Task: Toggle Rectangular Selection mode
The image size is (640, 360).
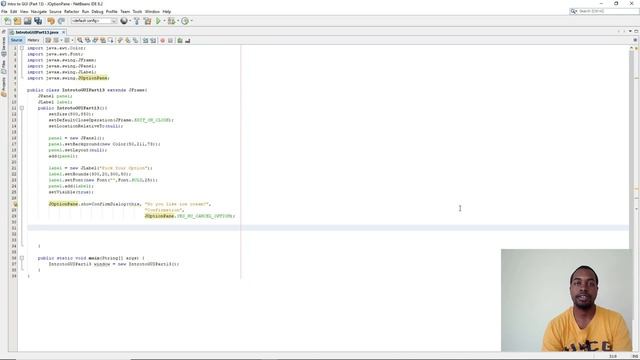Action: click(110, 40)
